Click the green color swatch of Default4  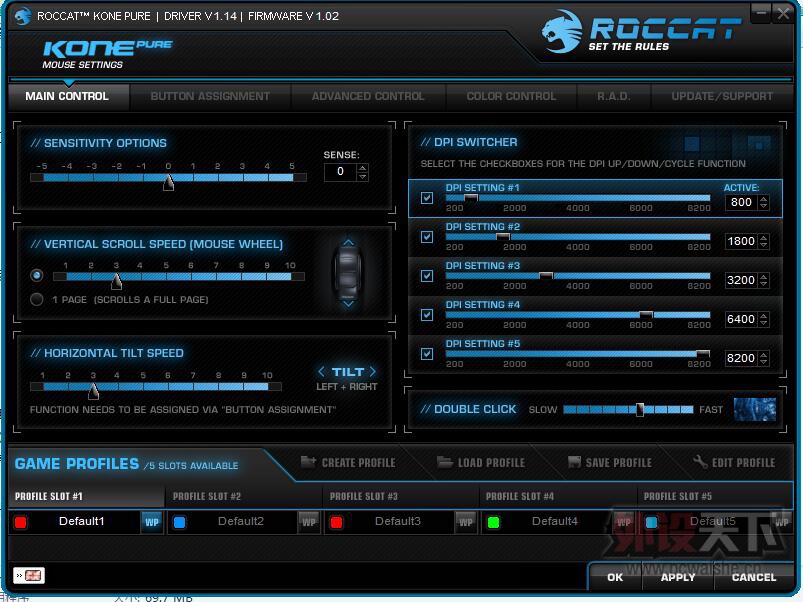click(x=494, y=522)
